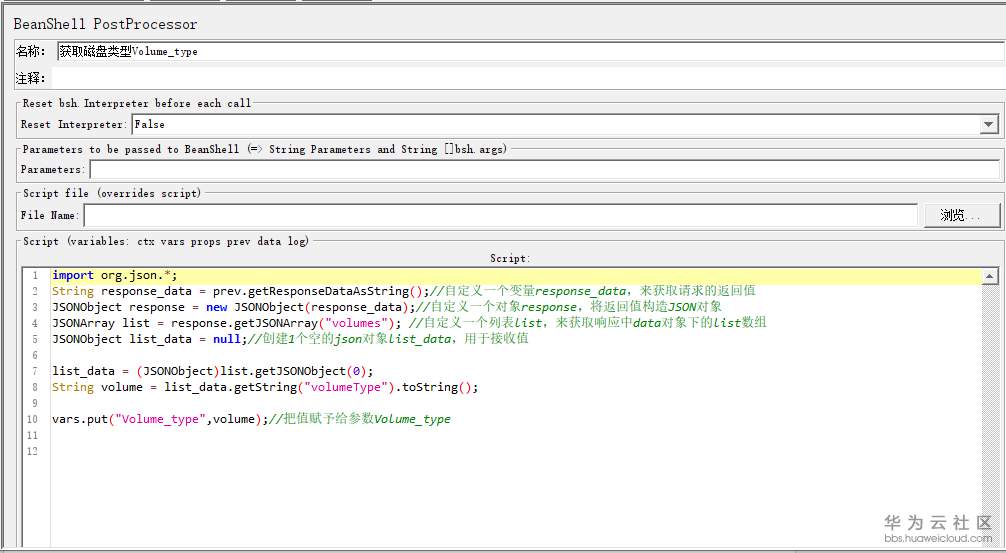Click the File Name input field
Viewport: 1006px width, 553px height.
click(x=500, y=216)
